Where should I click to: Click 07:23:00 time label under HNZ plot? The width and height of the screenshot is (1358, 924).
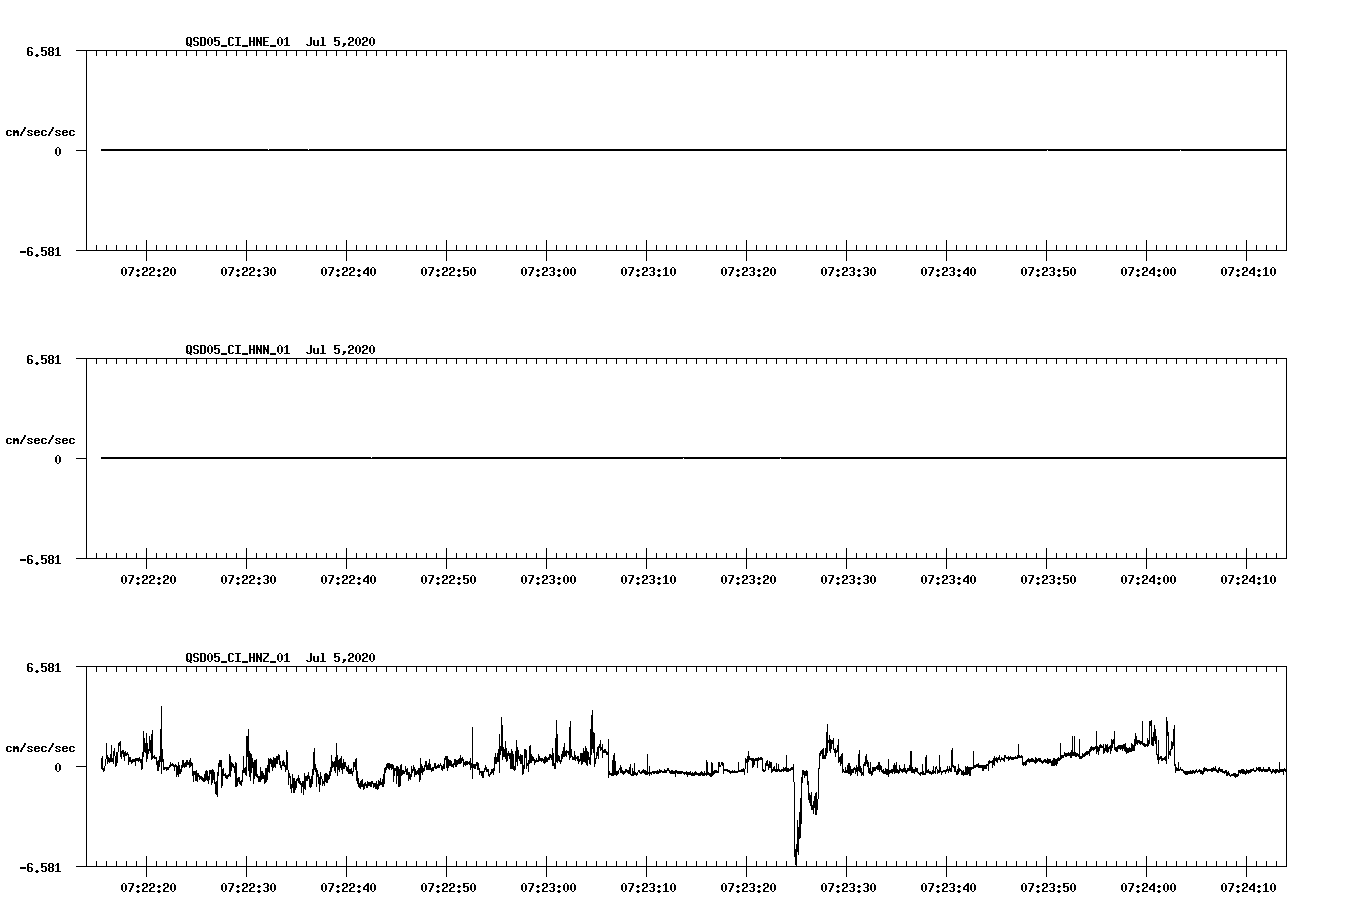coord(548,887)
